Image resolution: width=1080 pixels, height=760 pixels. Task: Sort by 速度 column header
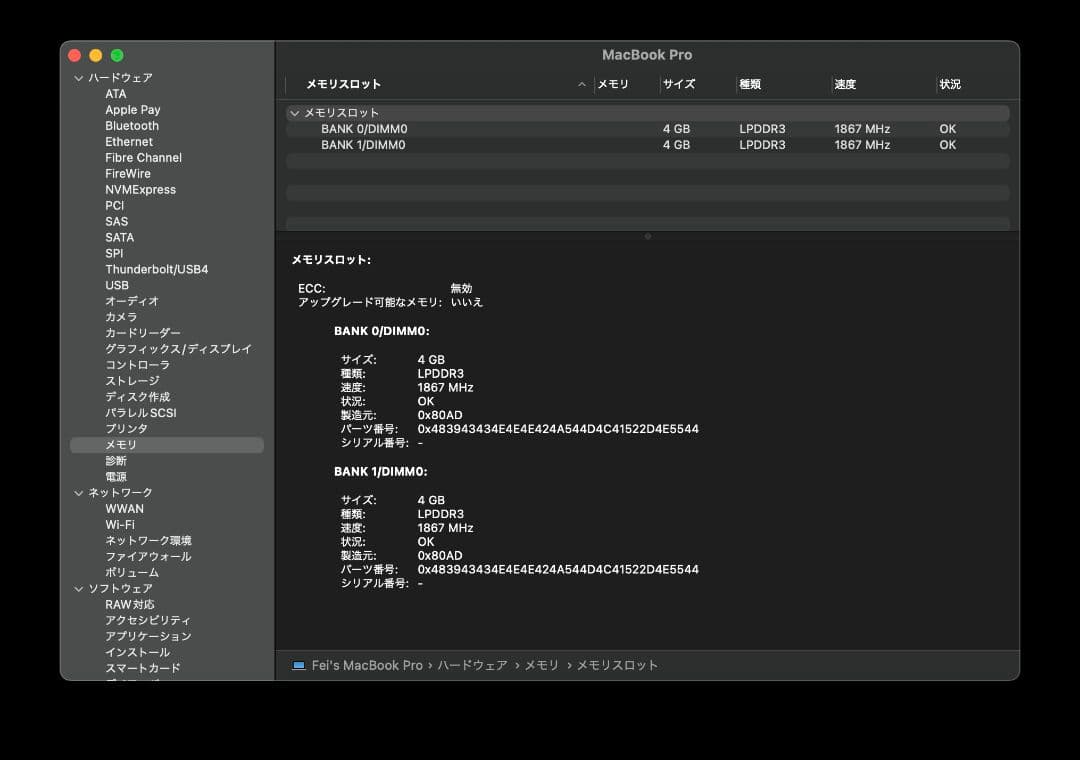[845, 85]
